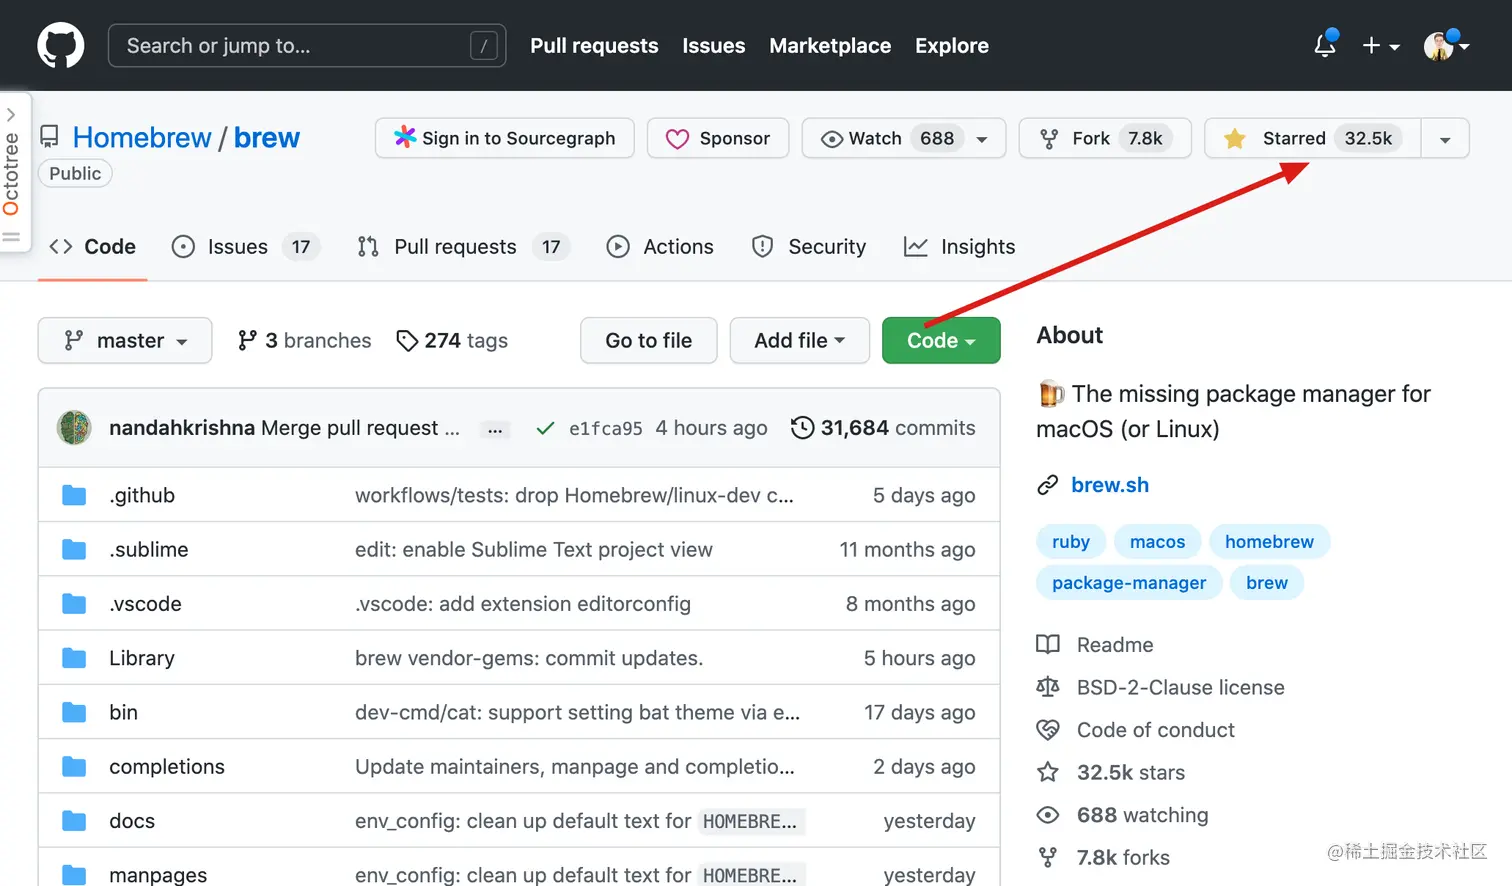Expand the commit message ellipsis

pyautogui.click(x=495, y=430)
